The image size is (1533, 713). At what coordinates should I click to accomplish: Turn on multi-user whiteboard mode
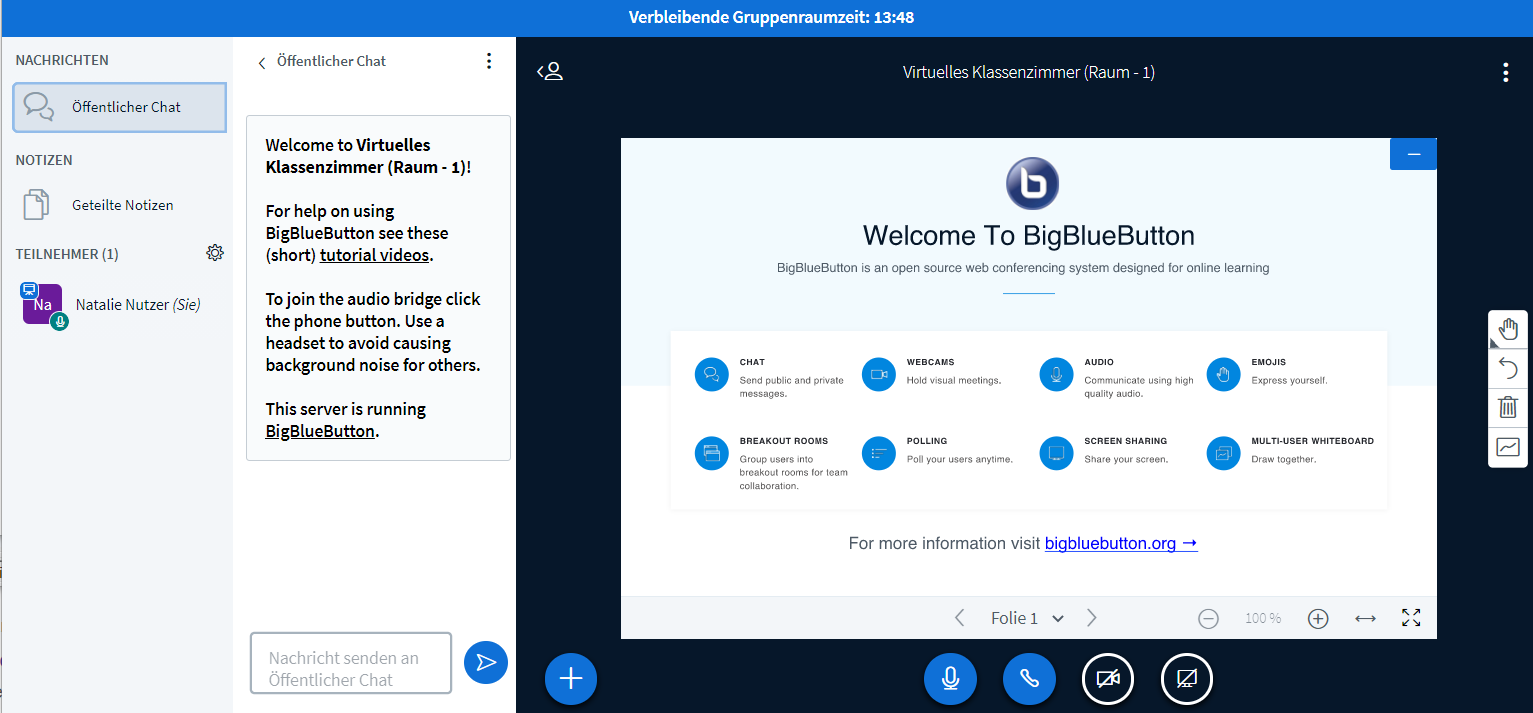point(1508,447)
